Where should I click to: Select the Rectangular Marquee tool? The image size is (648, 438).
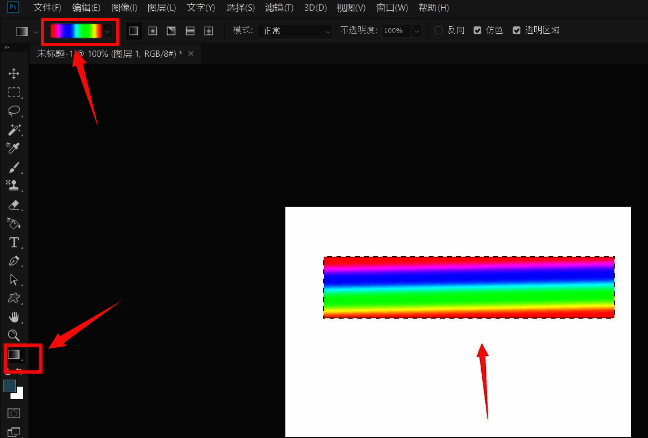[14, 92]
